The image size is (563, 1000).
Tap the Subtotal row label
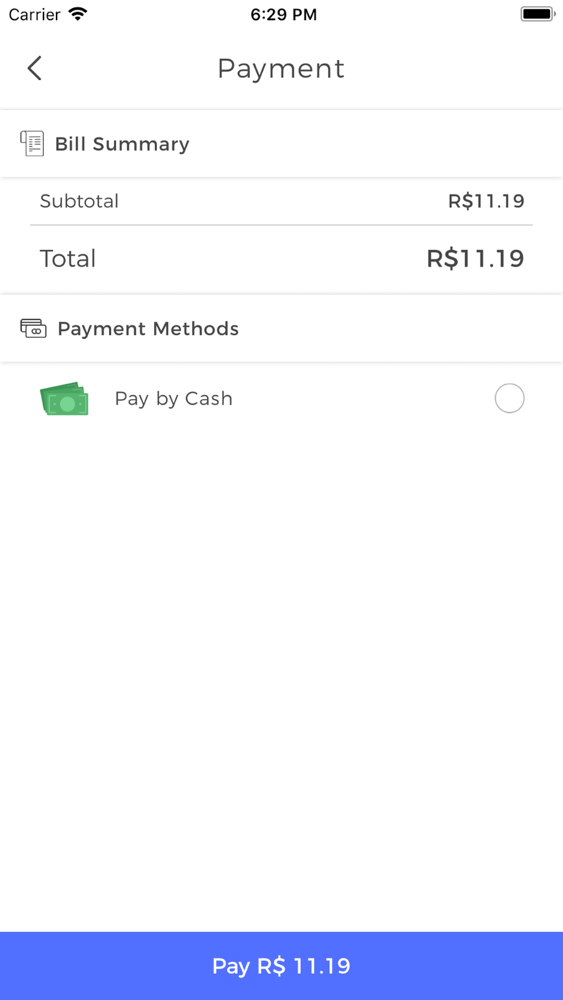(x=79, y=201)
